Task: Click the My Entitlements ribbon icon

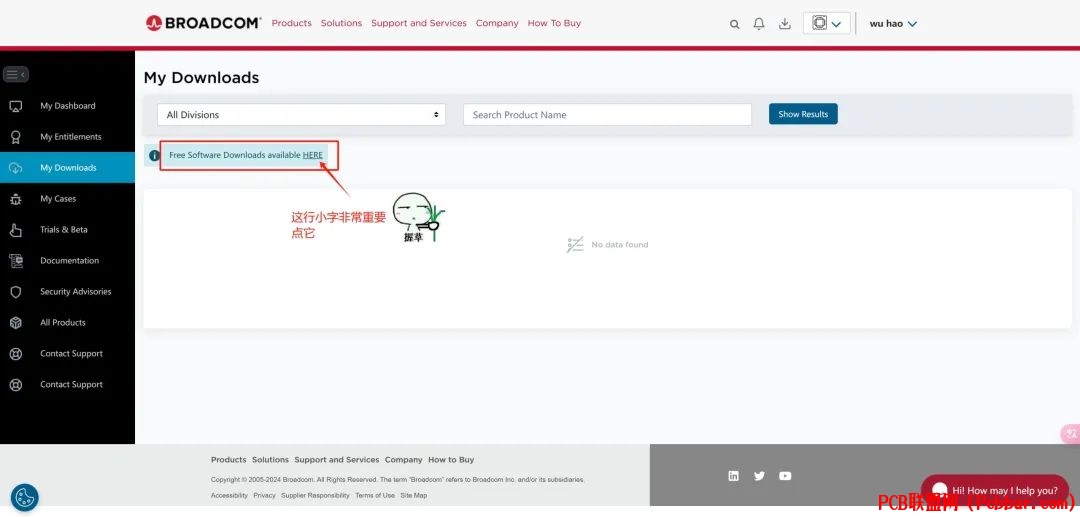Action: click(x=16, y=137)
